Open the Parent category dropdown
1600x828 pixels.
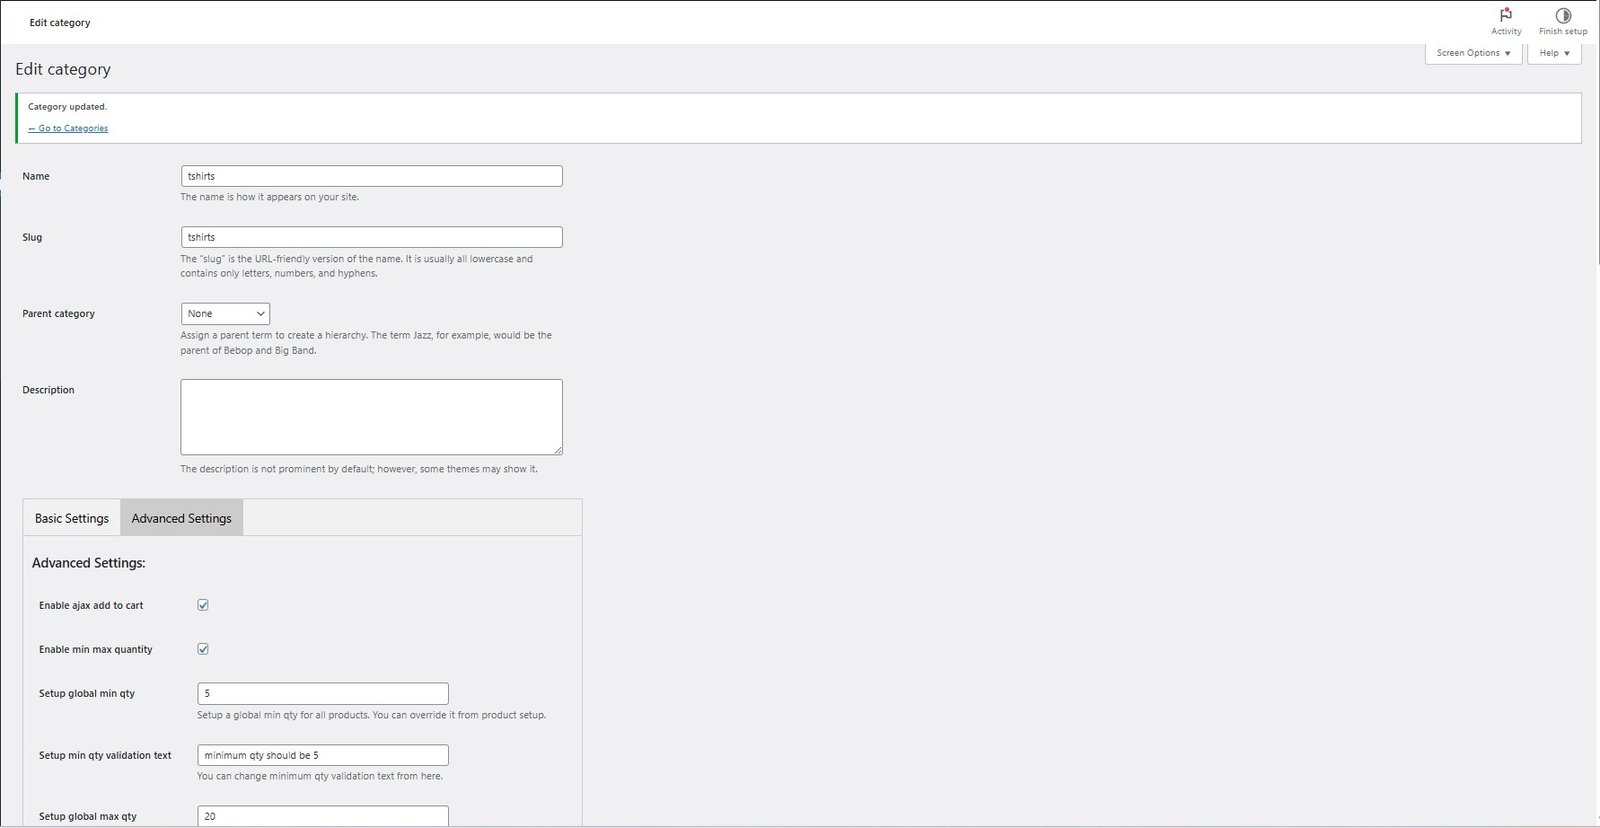tap(225, 314)
